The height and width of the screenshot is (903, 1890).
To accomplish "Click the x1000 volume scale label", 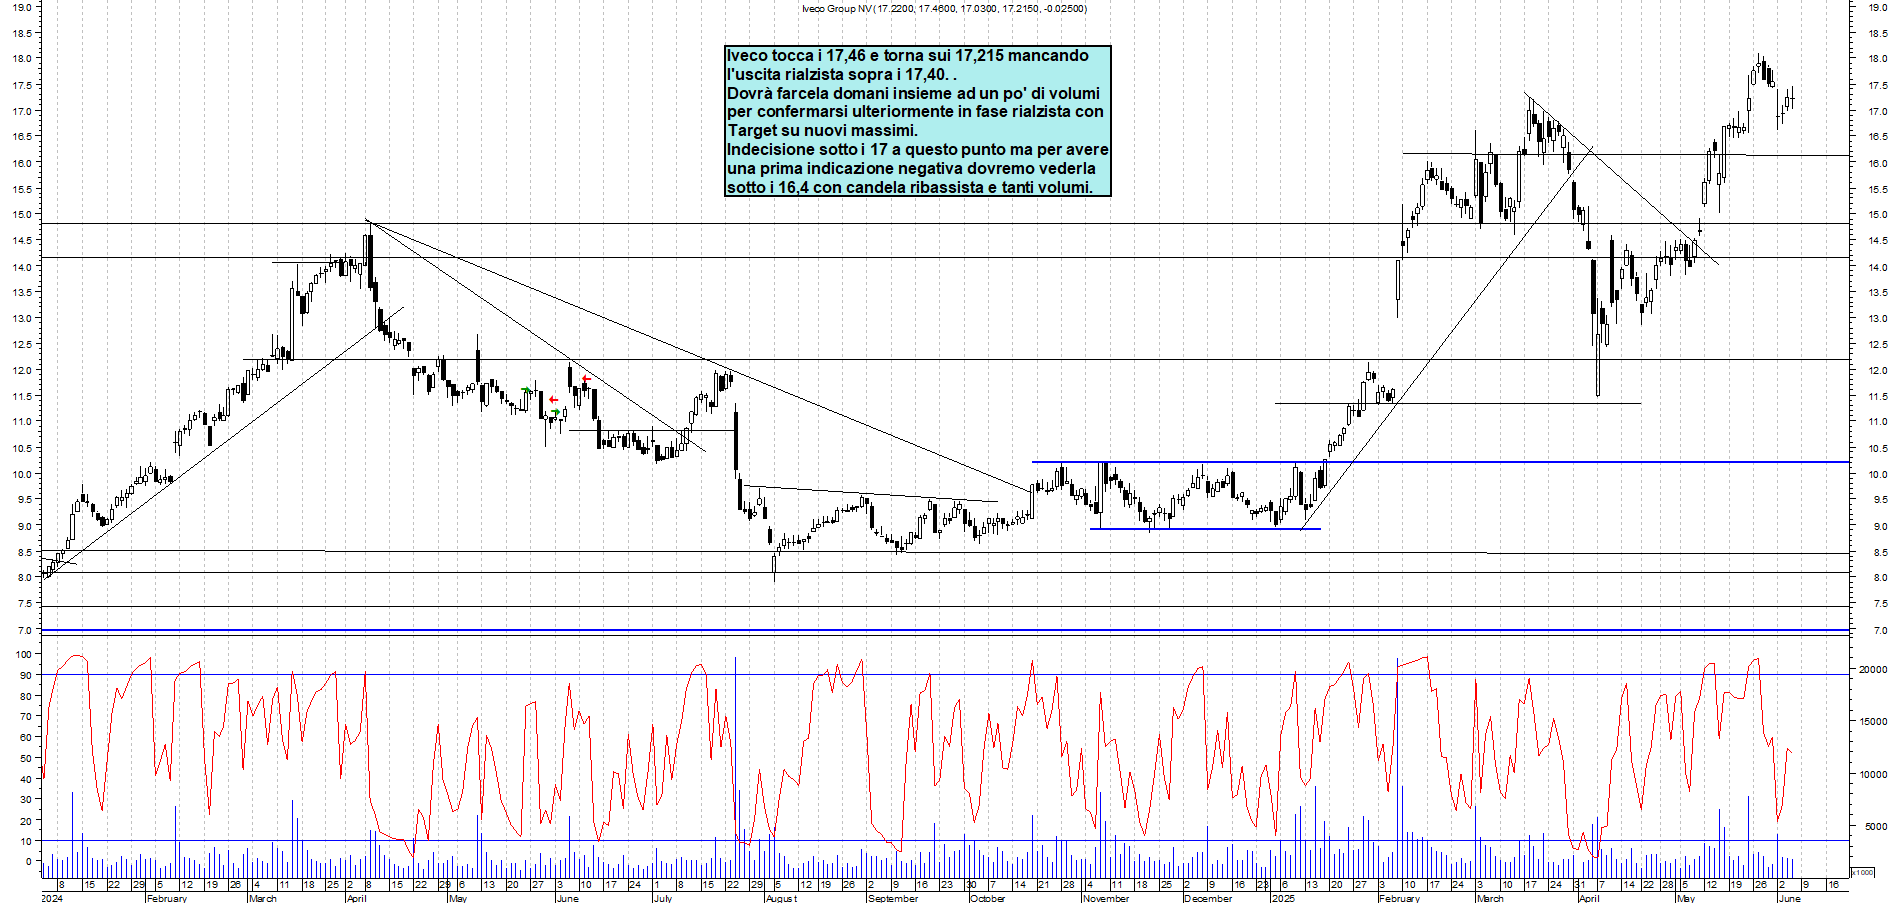I will 1863,872.
